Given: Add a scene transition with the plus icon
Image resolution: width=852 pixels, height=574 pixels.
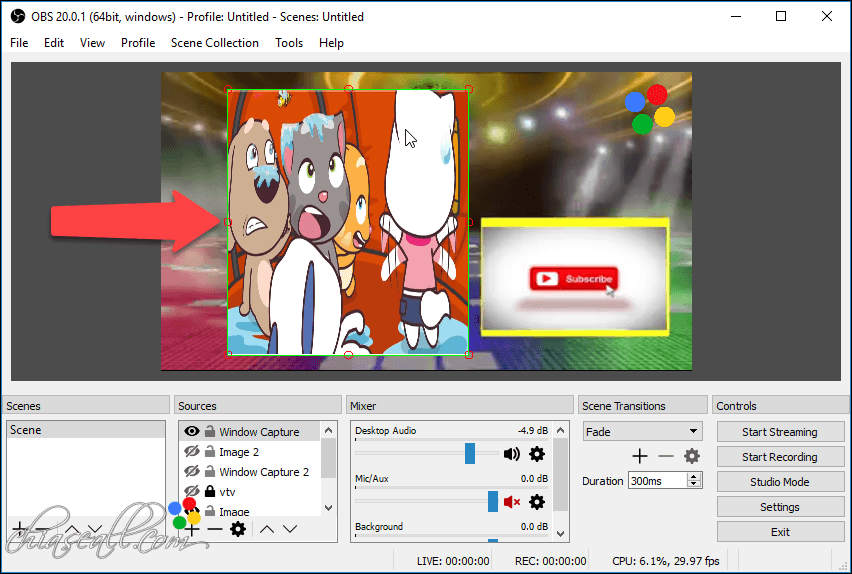Looking at the screenshot, I should point(640,456).
